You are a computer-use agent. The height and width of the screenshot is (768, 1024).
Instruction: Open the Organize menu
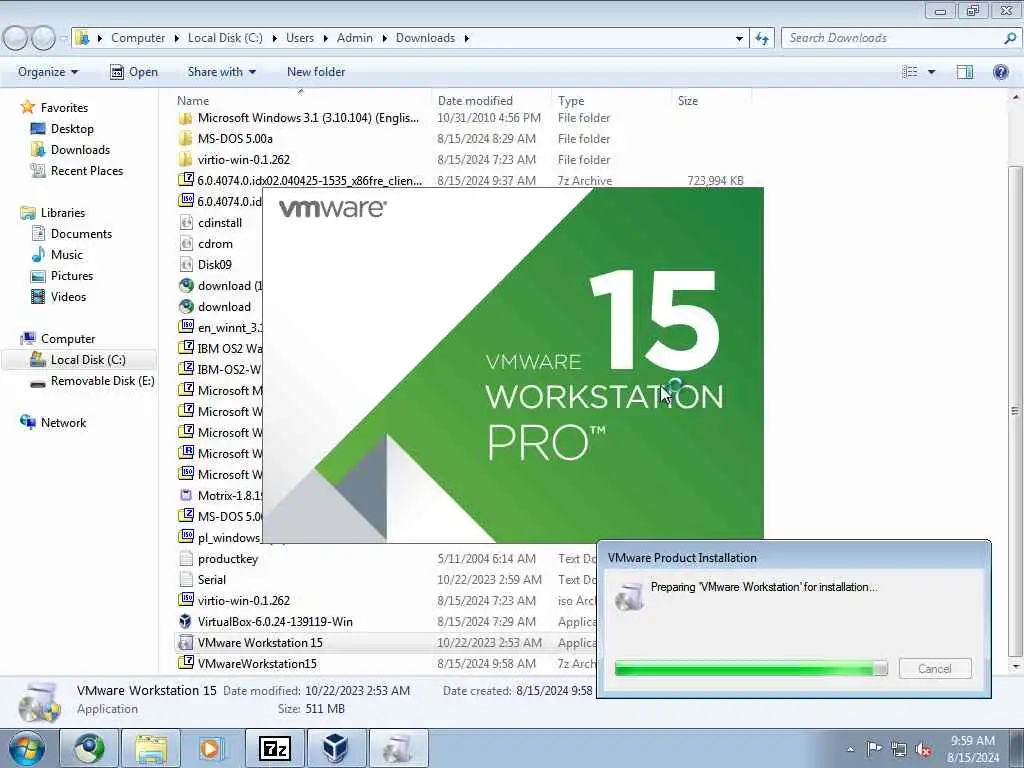48,72
